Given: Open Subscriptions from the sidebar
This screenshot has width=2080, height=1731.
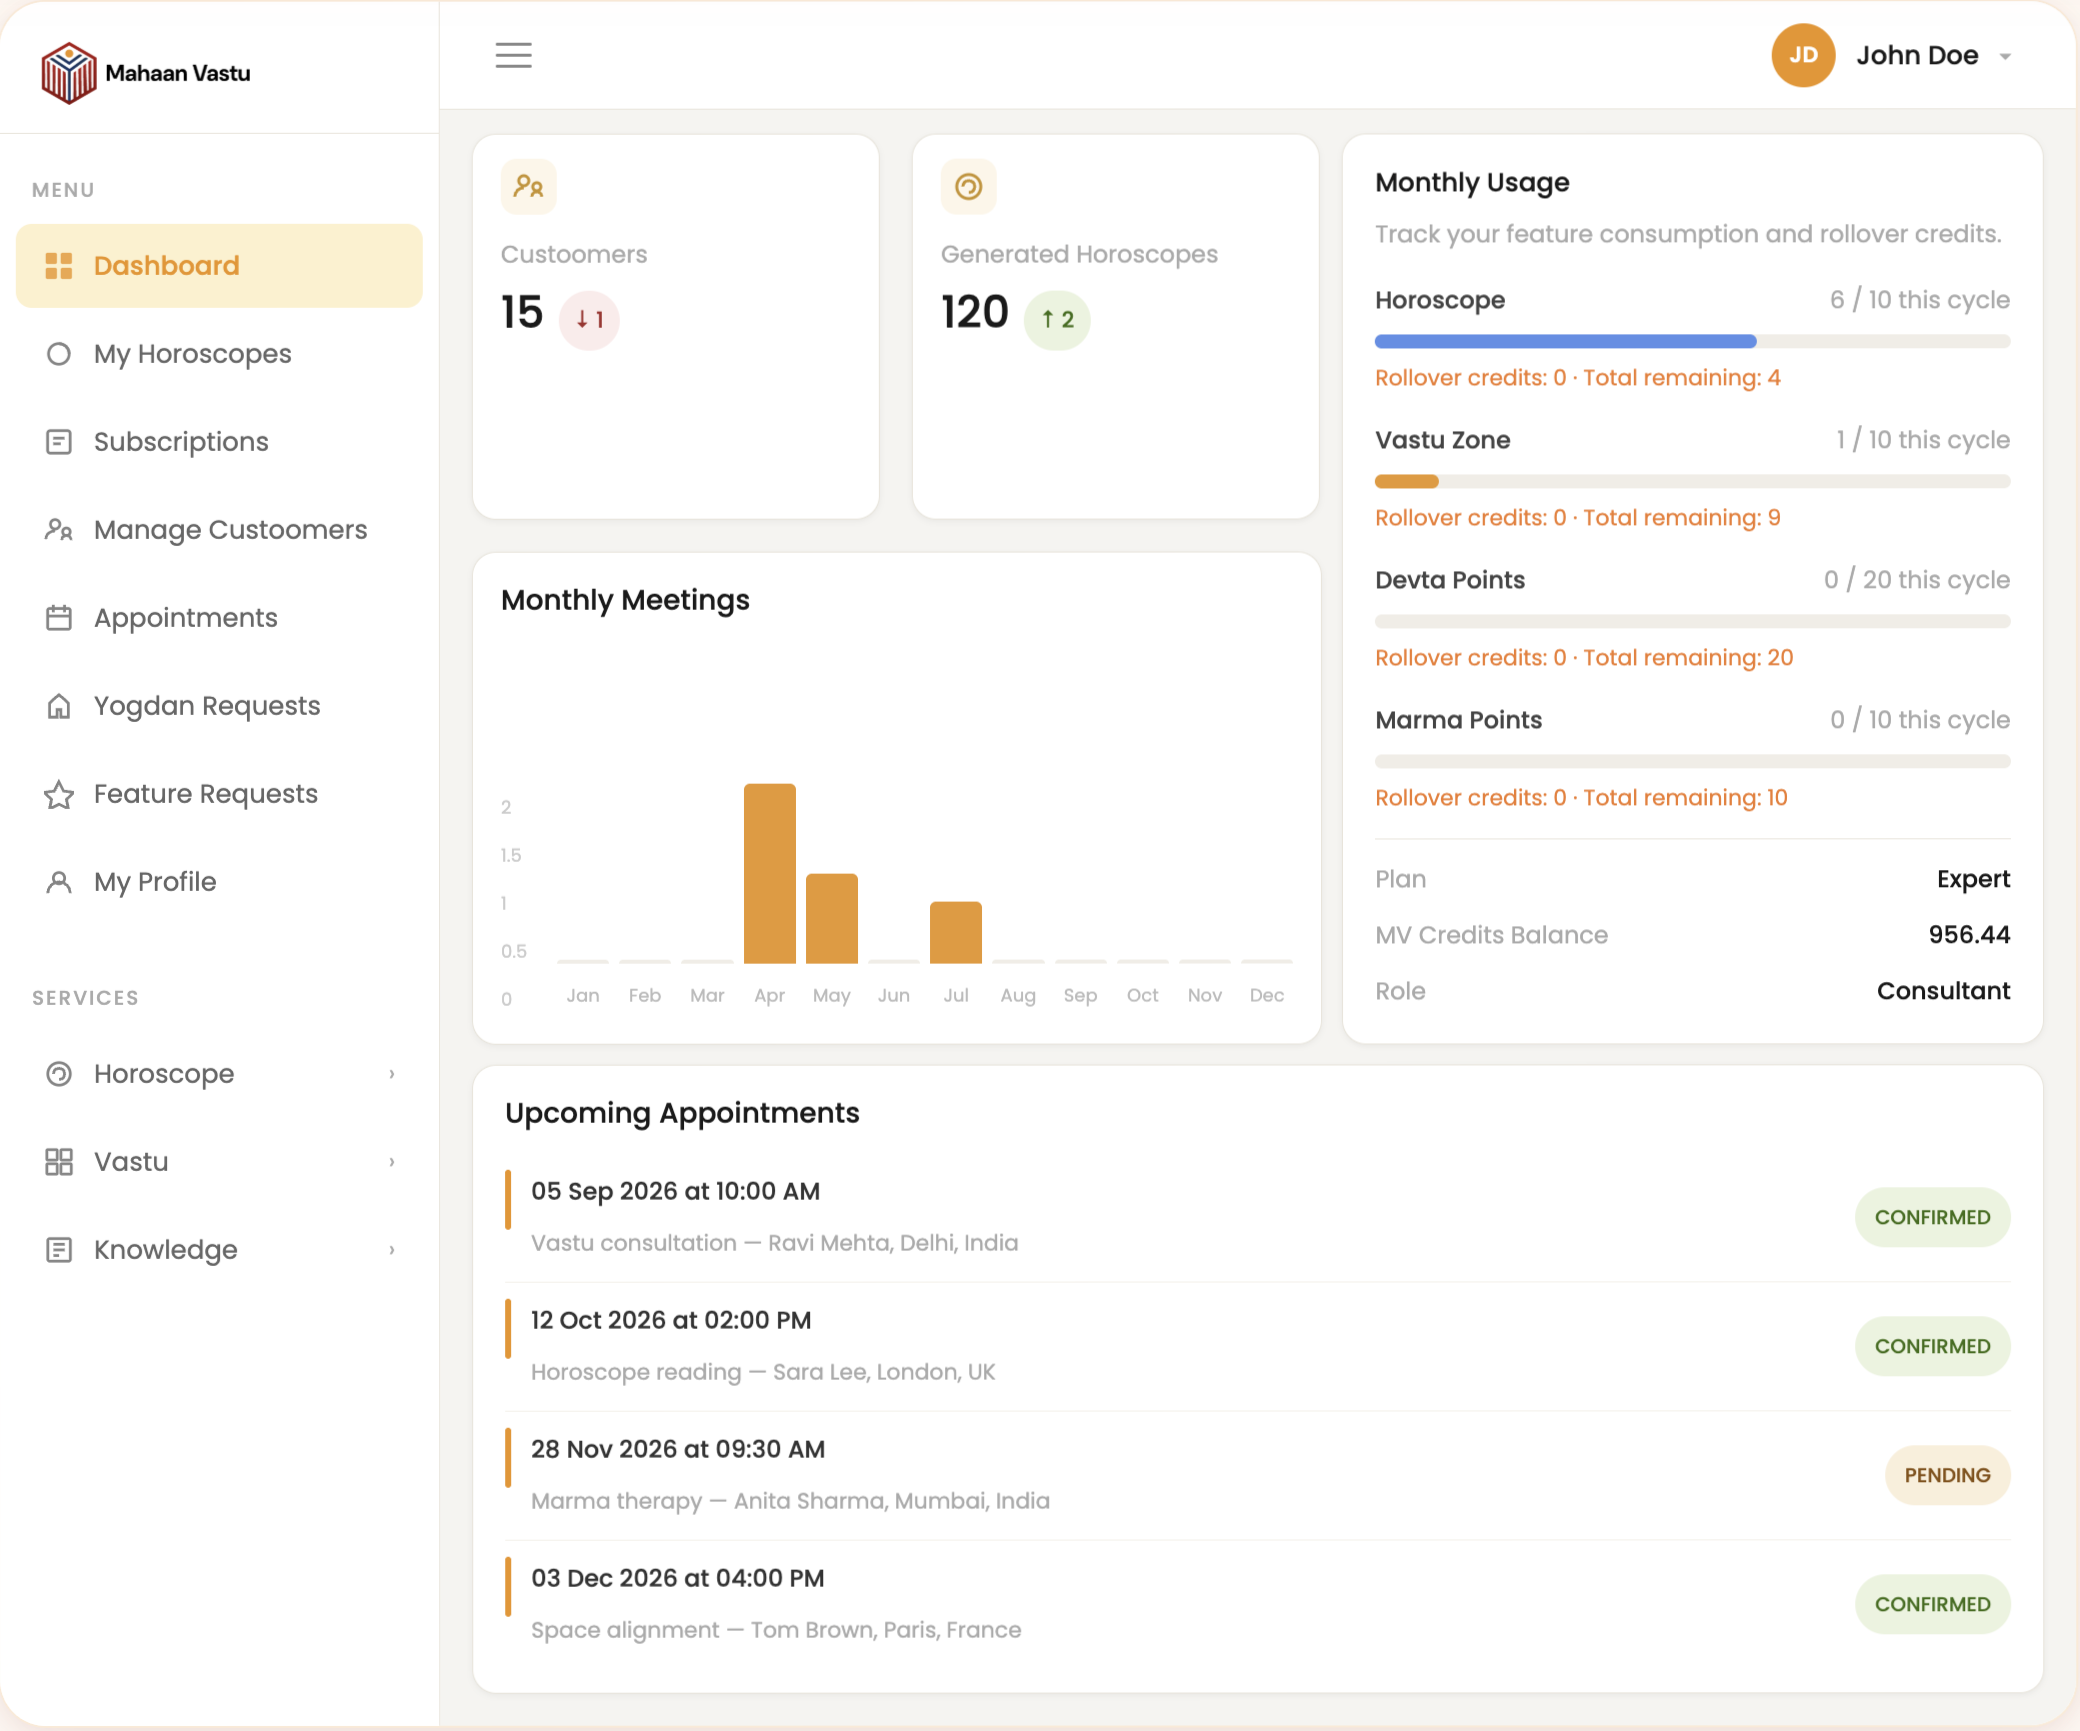Looking at the screenshot, I should [x=219, y=442].
